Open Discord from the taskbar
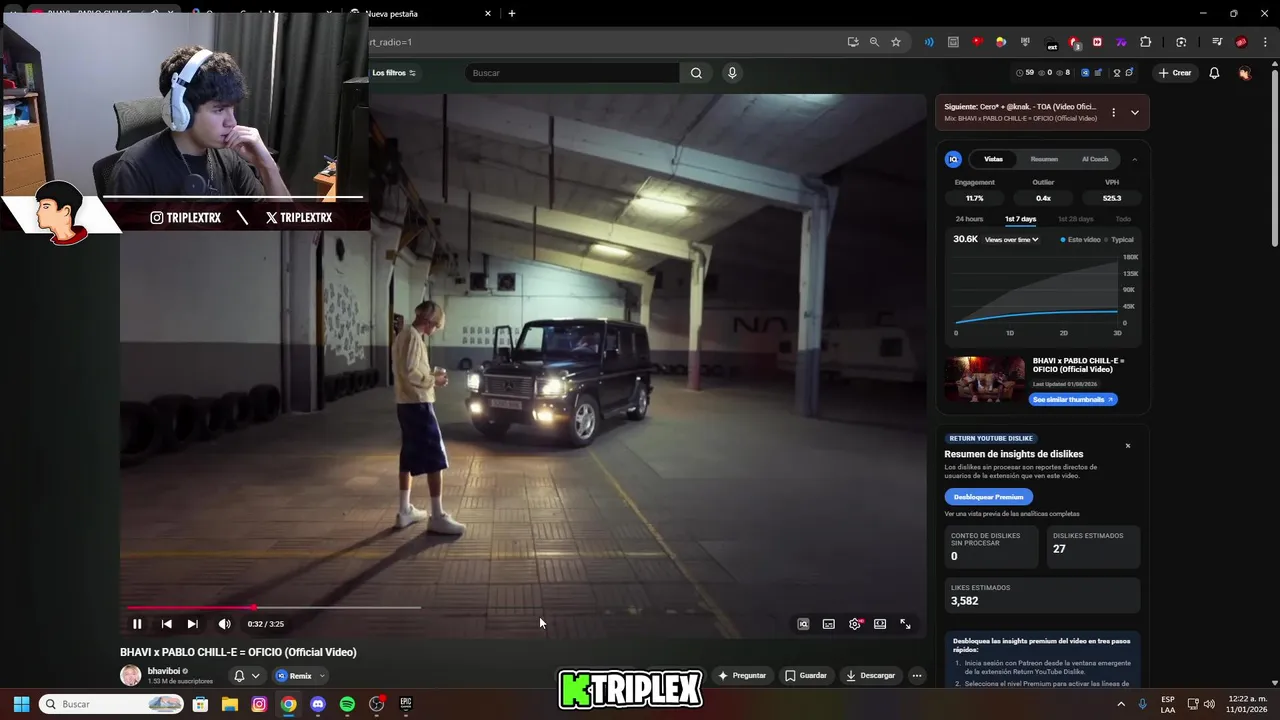1280x720 pixels. pyautogui.click(x=318, y=704)
